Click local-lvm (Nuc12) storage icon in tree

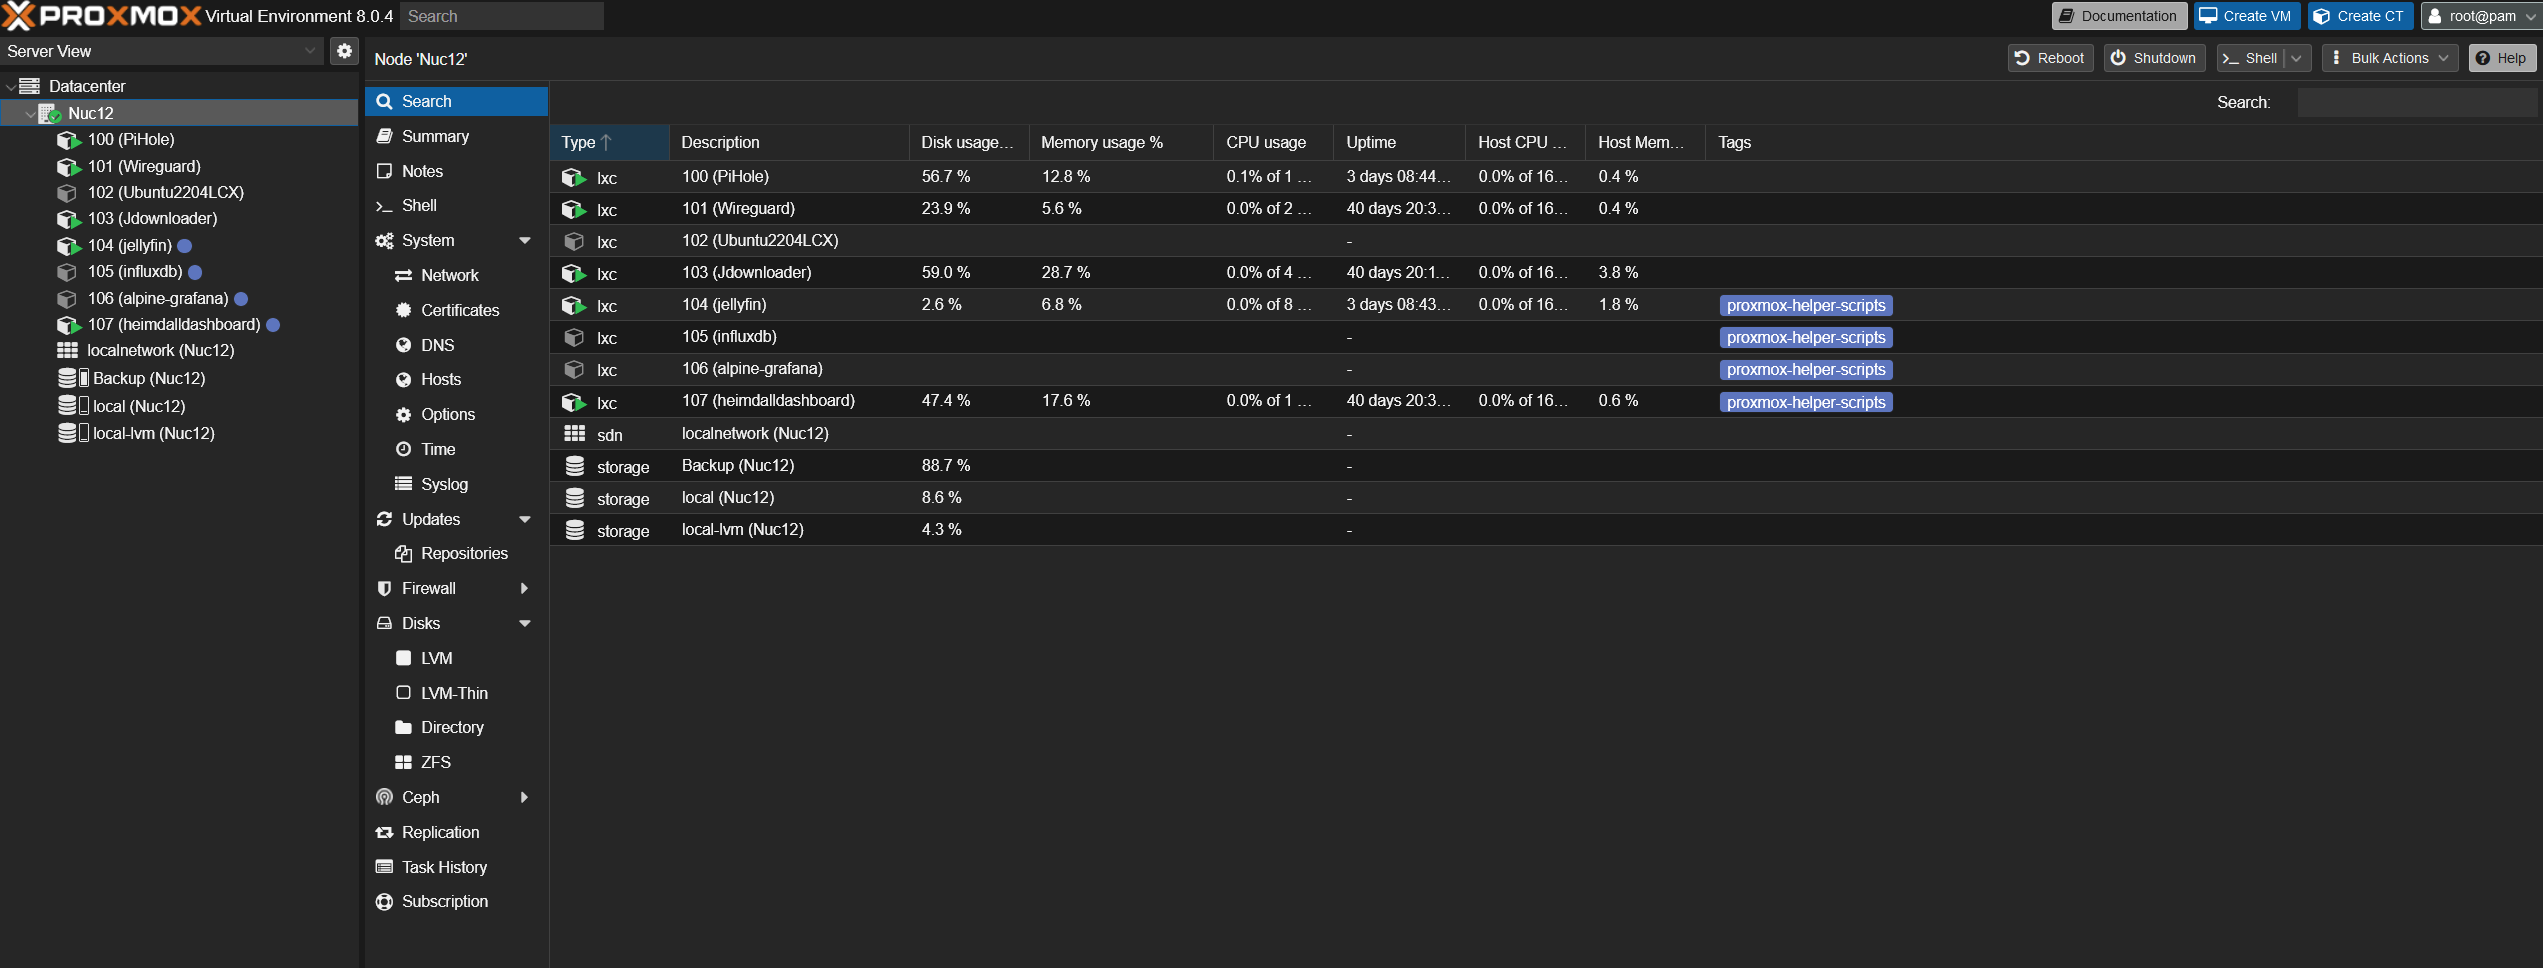tap(73, 433)
